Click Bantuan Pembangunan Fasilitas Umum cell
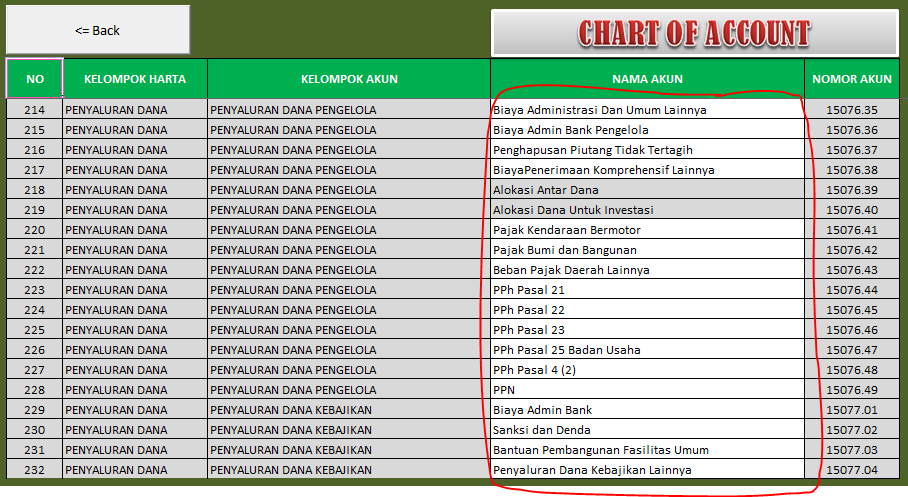Image resolution: width=908 pixels, height=497 pixels. [x=647, y=450]
